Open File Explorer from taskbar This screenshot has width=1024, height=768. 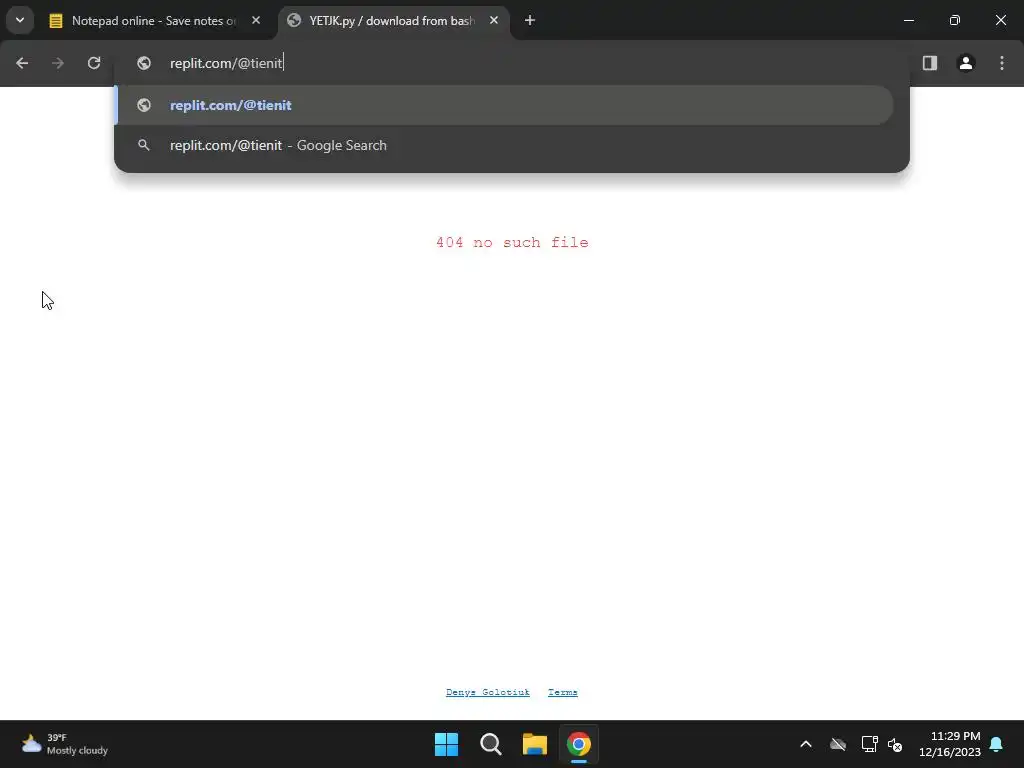pyautogui.click(x=534, y=744)
